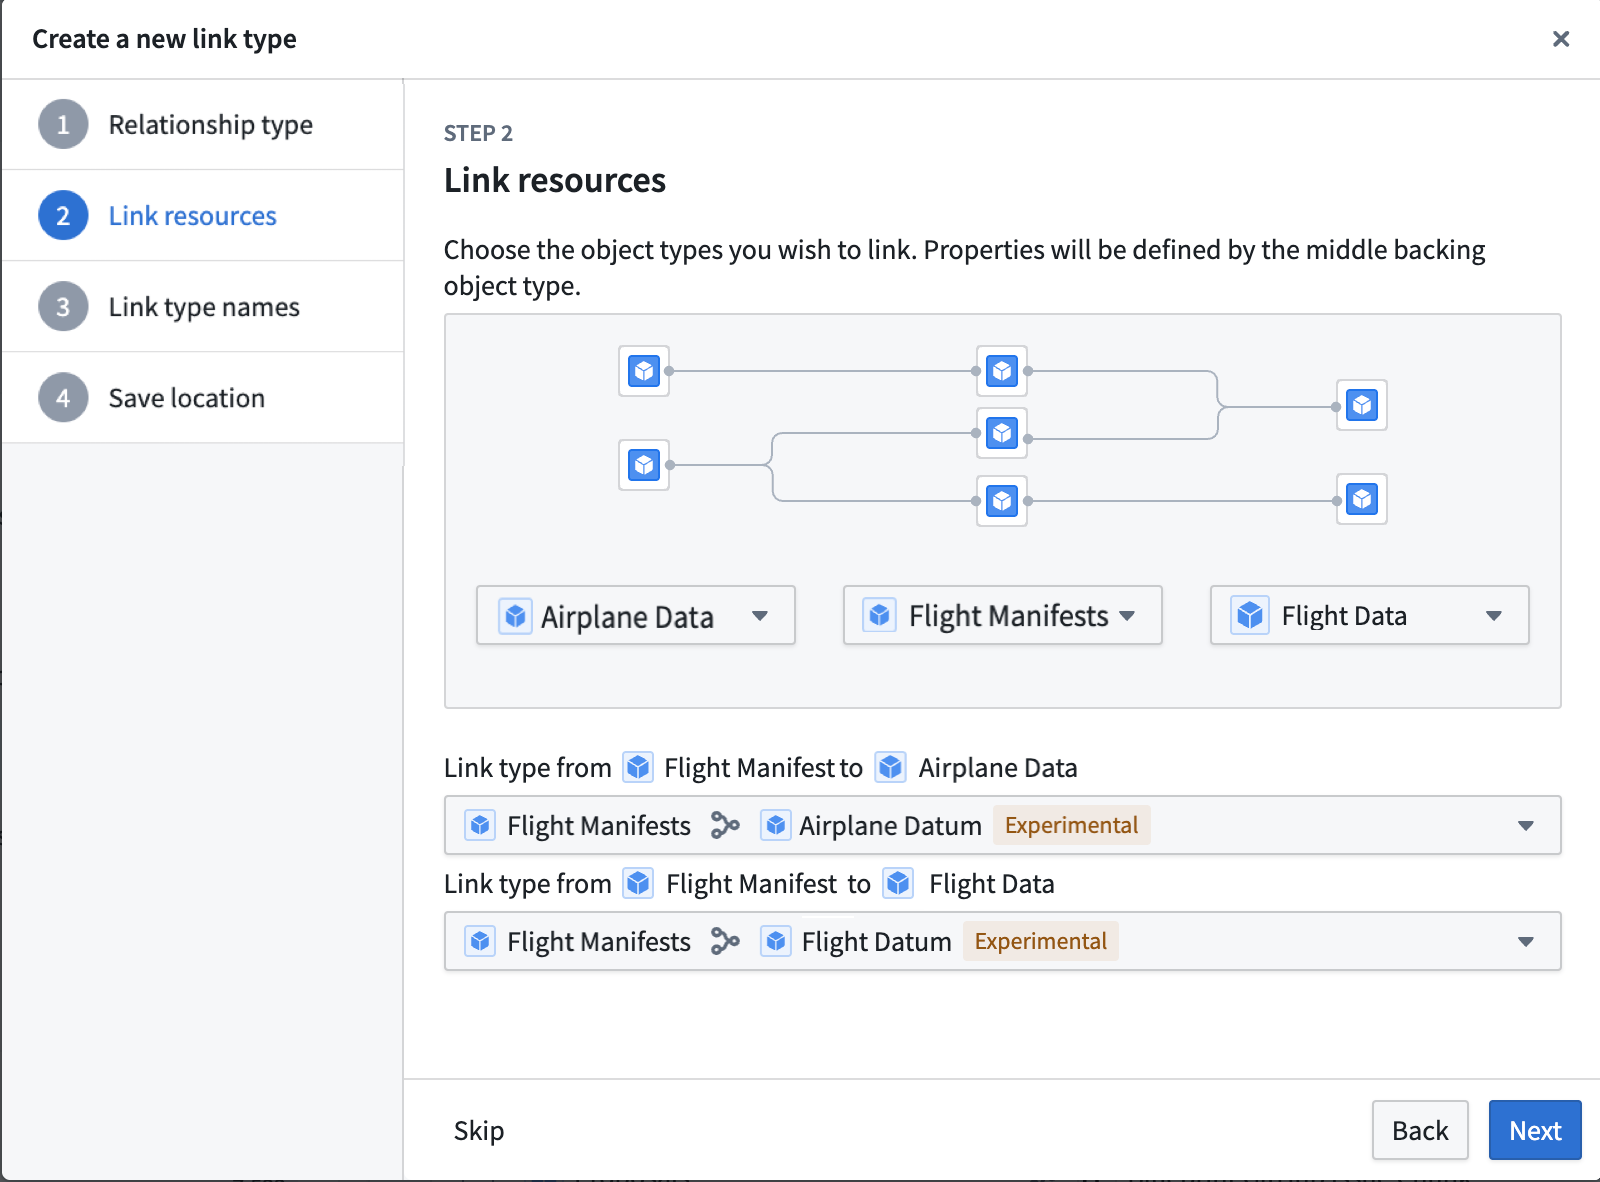1600x1182 pixels.
Task: Expand the Flight Manifests to Flight Datum selector
Action: click(x=1526, y=941)
